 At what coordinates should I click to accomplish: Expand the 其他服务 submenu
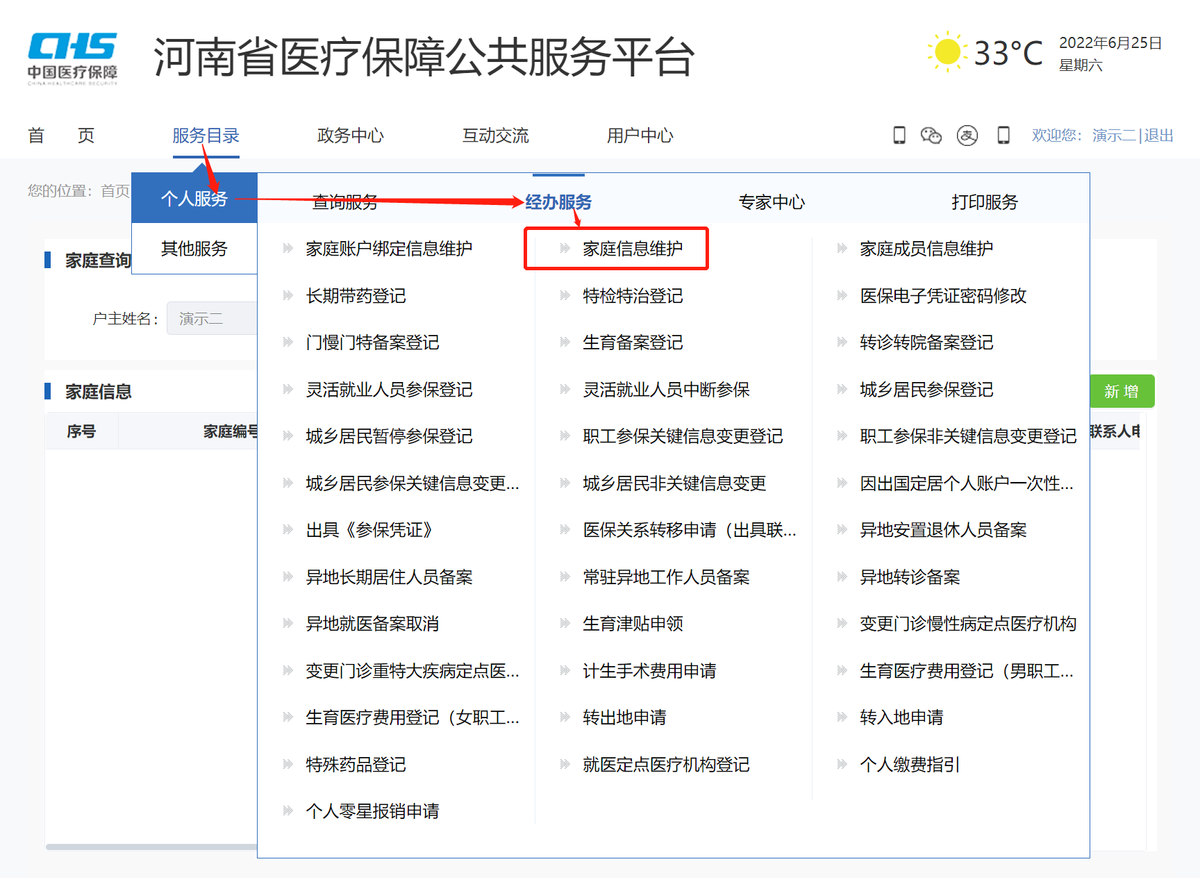pyautogui.click(x=195, y=249)
